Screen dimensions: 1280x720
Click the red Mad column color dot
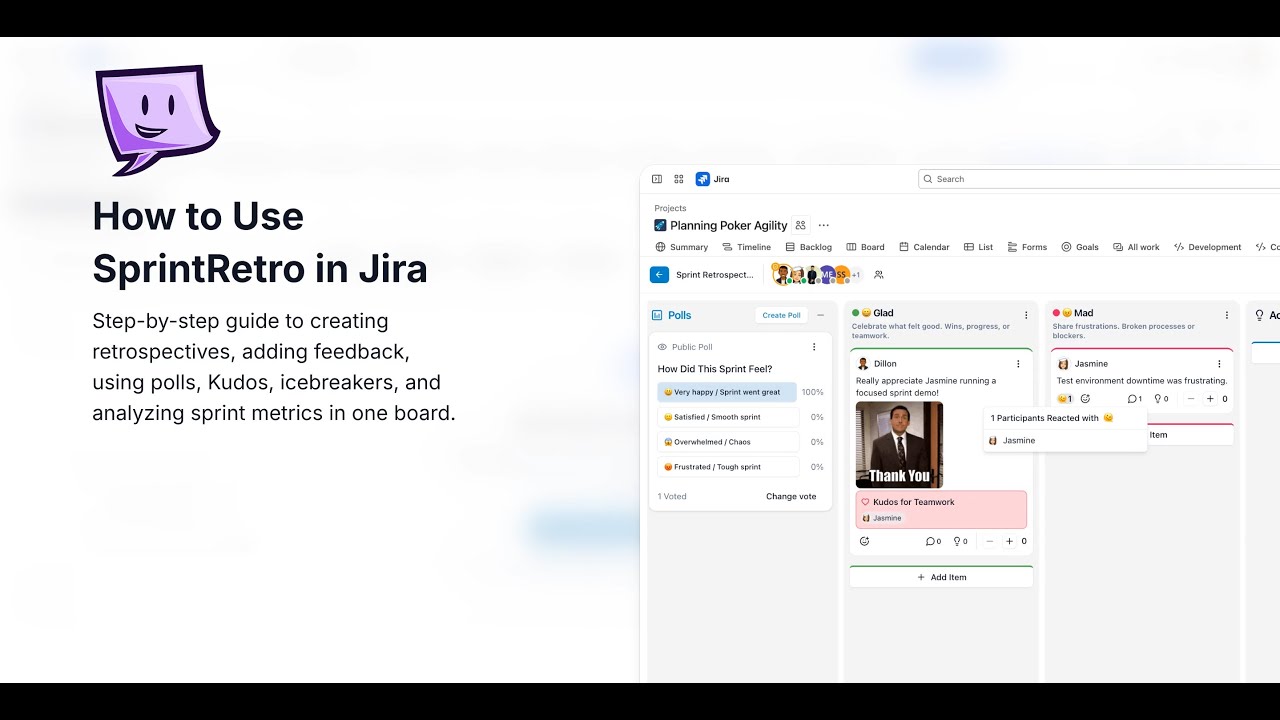(1057, 313)
